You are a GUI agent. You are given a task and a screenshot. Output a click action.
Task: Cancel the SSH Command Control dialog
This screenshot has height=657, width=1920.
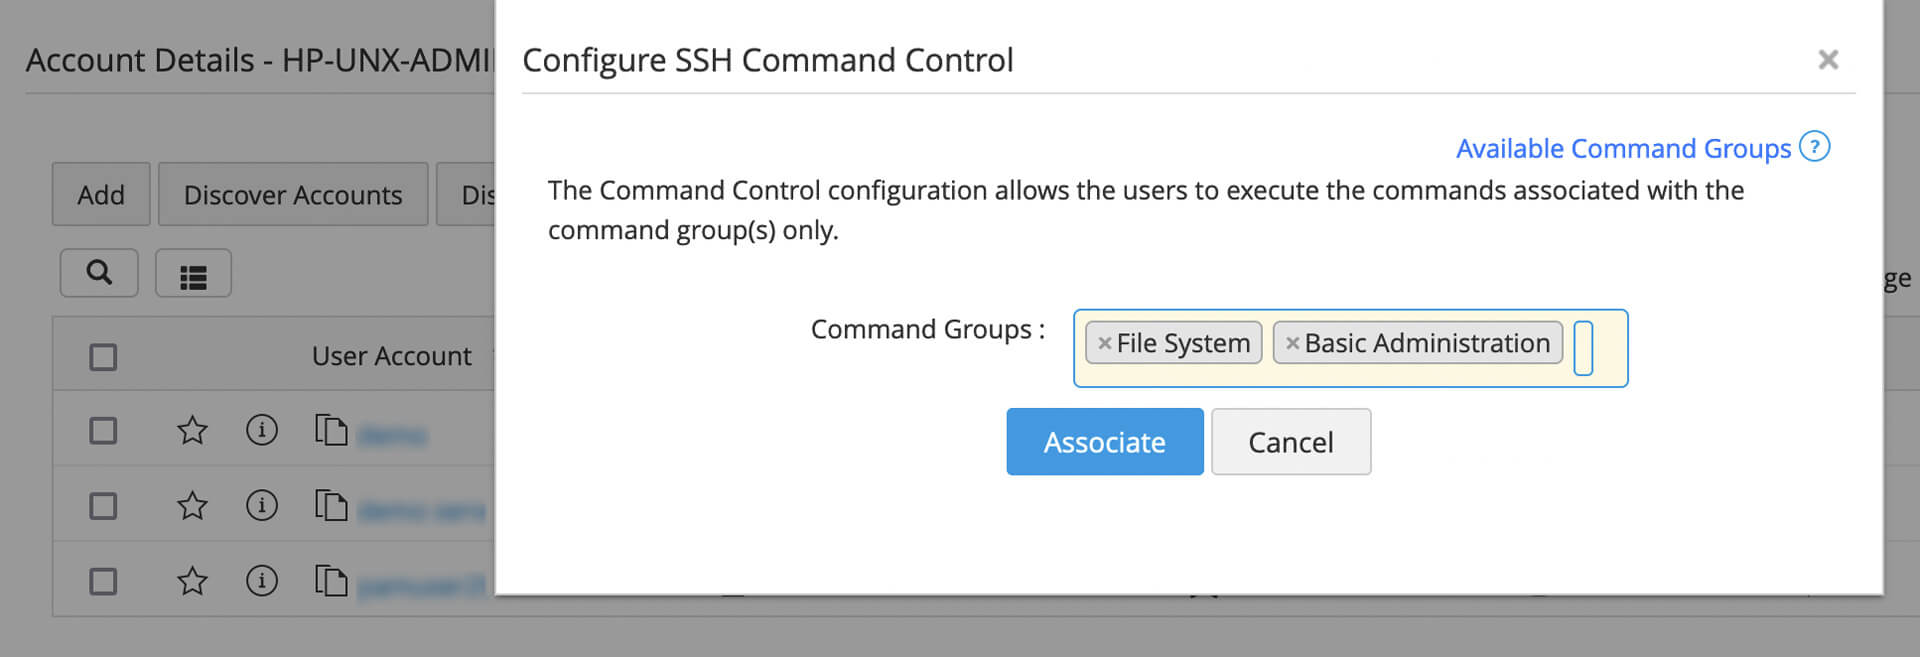tap(1290, 442)
